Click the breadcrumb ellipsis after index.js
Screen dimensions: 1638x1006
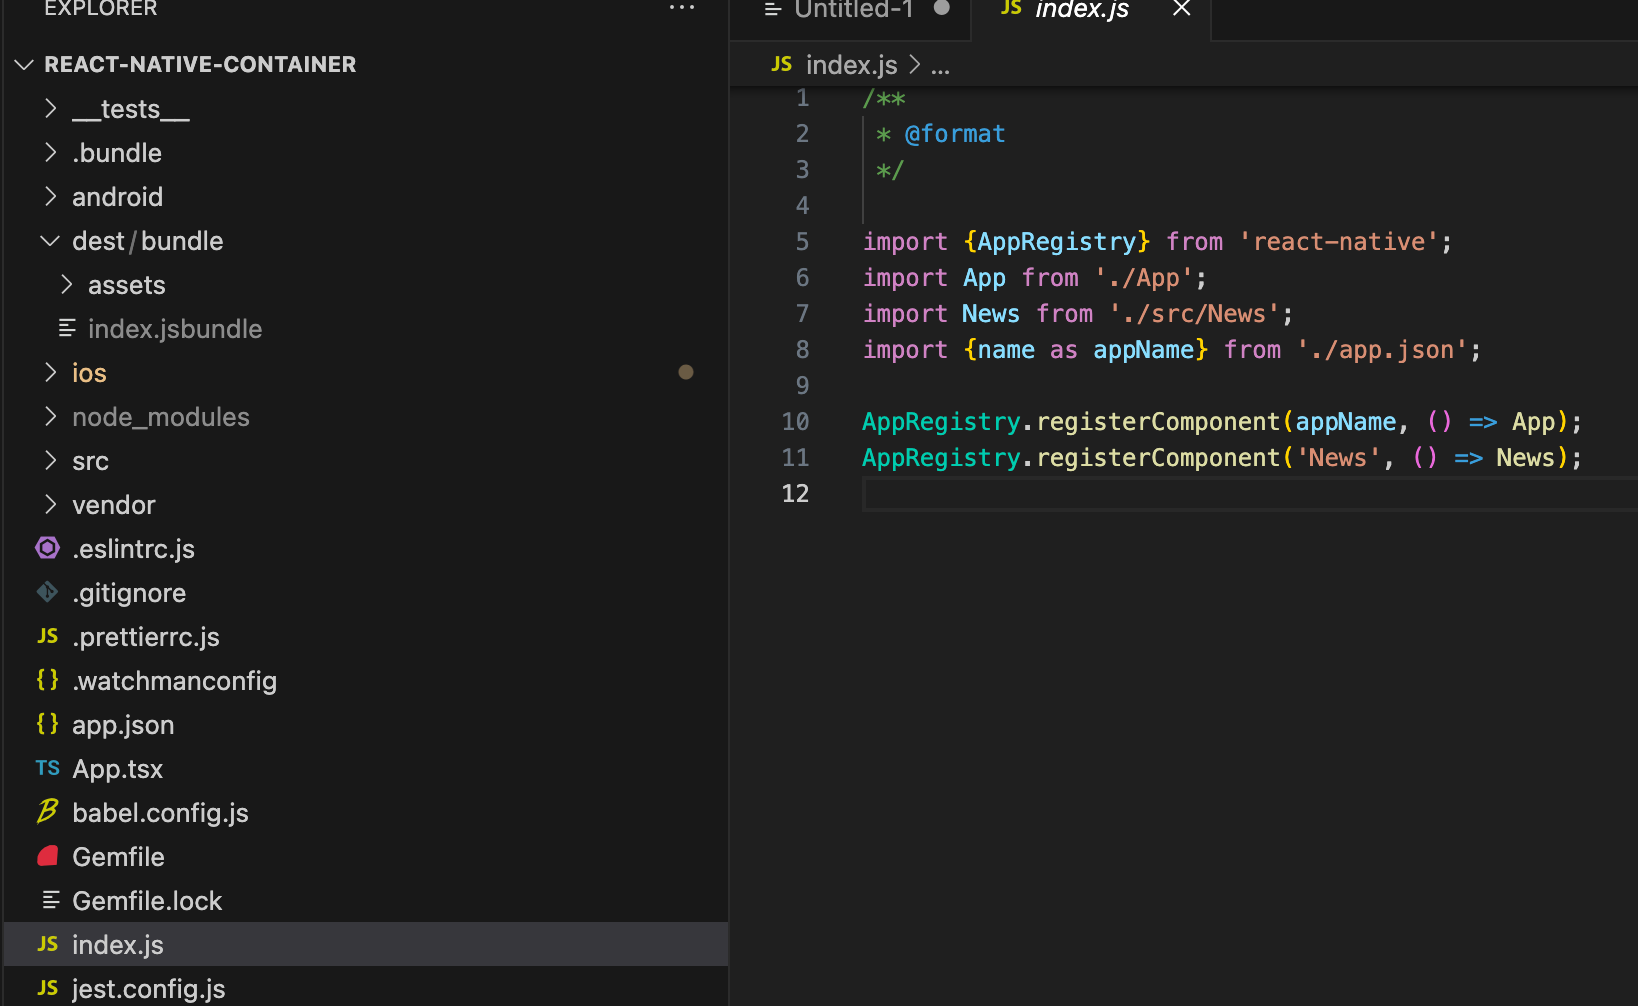point(940,68)
